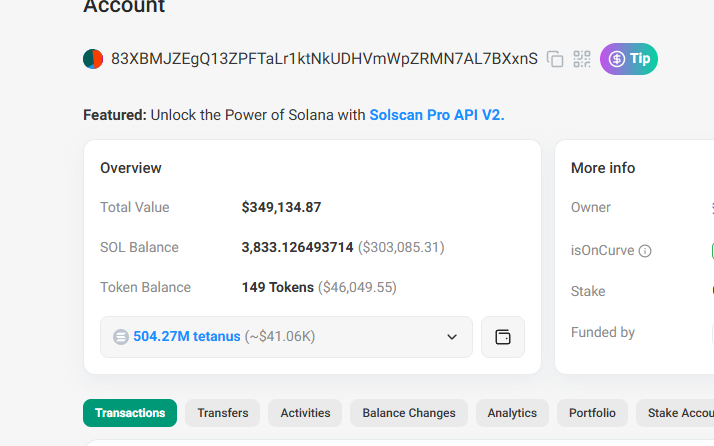Copy the account address with copy icon
This screenshot has height=446, width=714.
tap(555, 59)
